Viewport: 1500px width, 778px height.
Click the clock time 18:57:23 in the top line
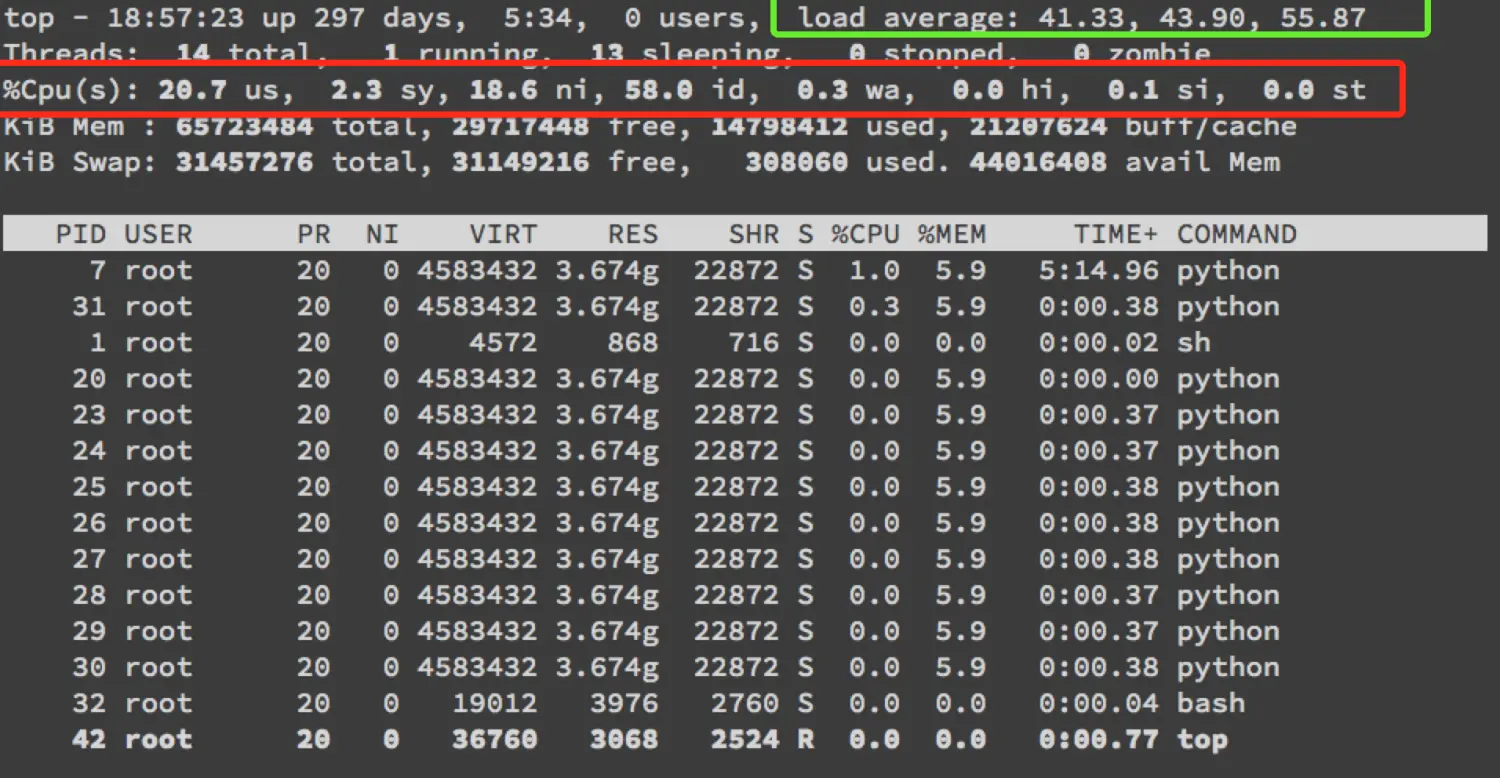176,18
